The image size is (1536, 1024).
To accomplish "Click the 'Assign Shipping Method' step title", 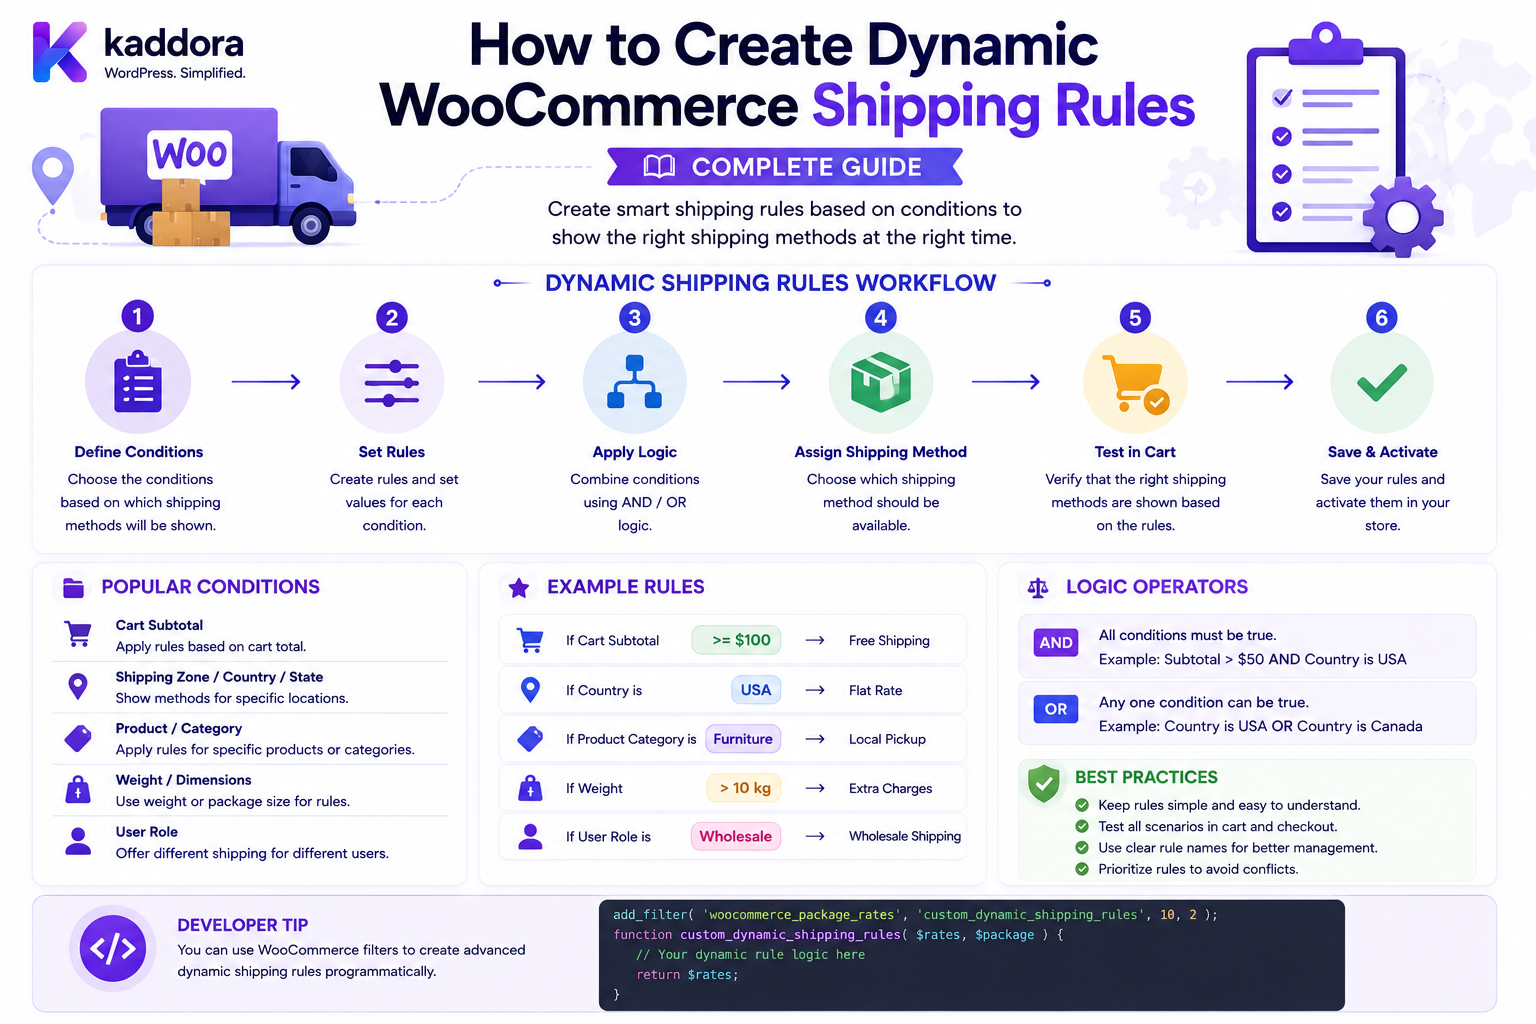I will (x=881, y=452).
